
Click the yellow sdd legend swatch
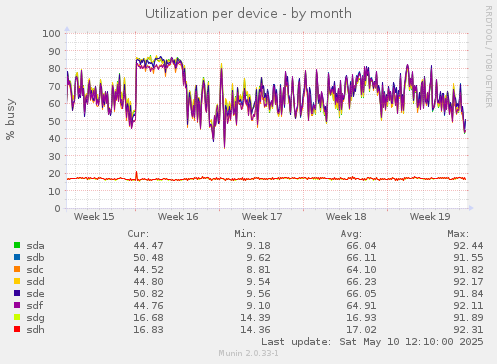[x=17, y=281]
